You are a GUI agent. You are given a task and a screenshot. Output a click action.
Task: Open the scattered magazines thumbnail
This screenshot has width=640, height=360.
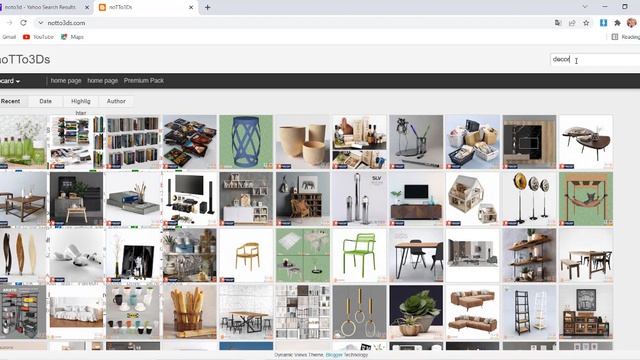pyautogui.click(x=189, y=142)
